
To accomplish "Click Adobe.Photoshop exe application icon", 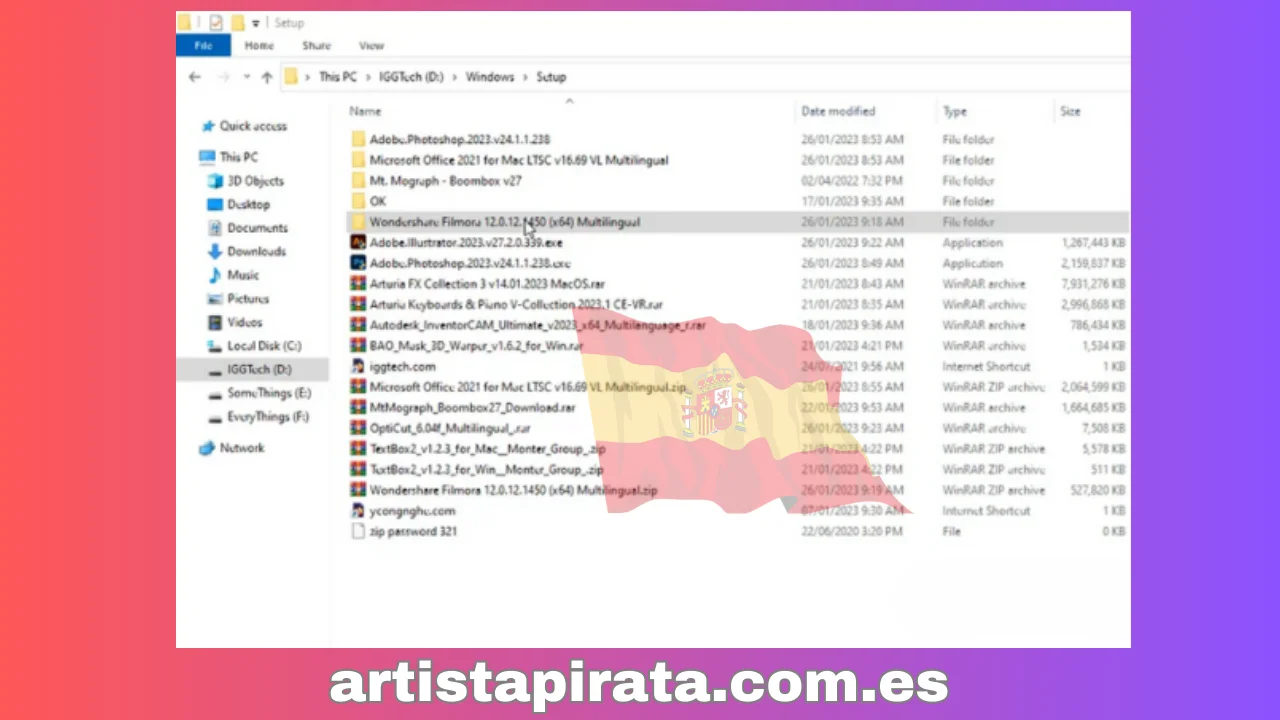I will point(358,263).
